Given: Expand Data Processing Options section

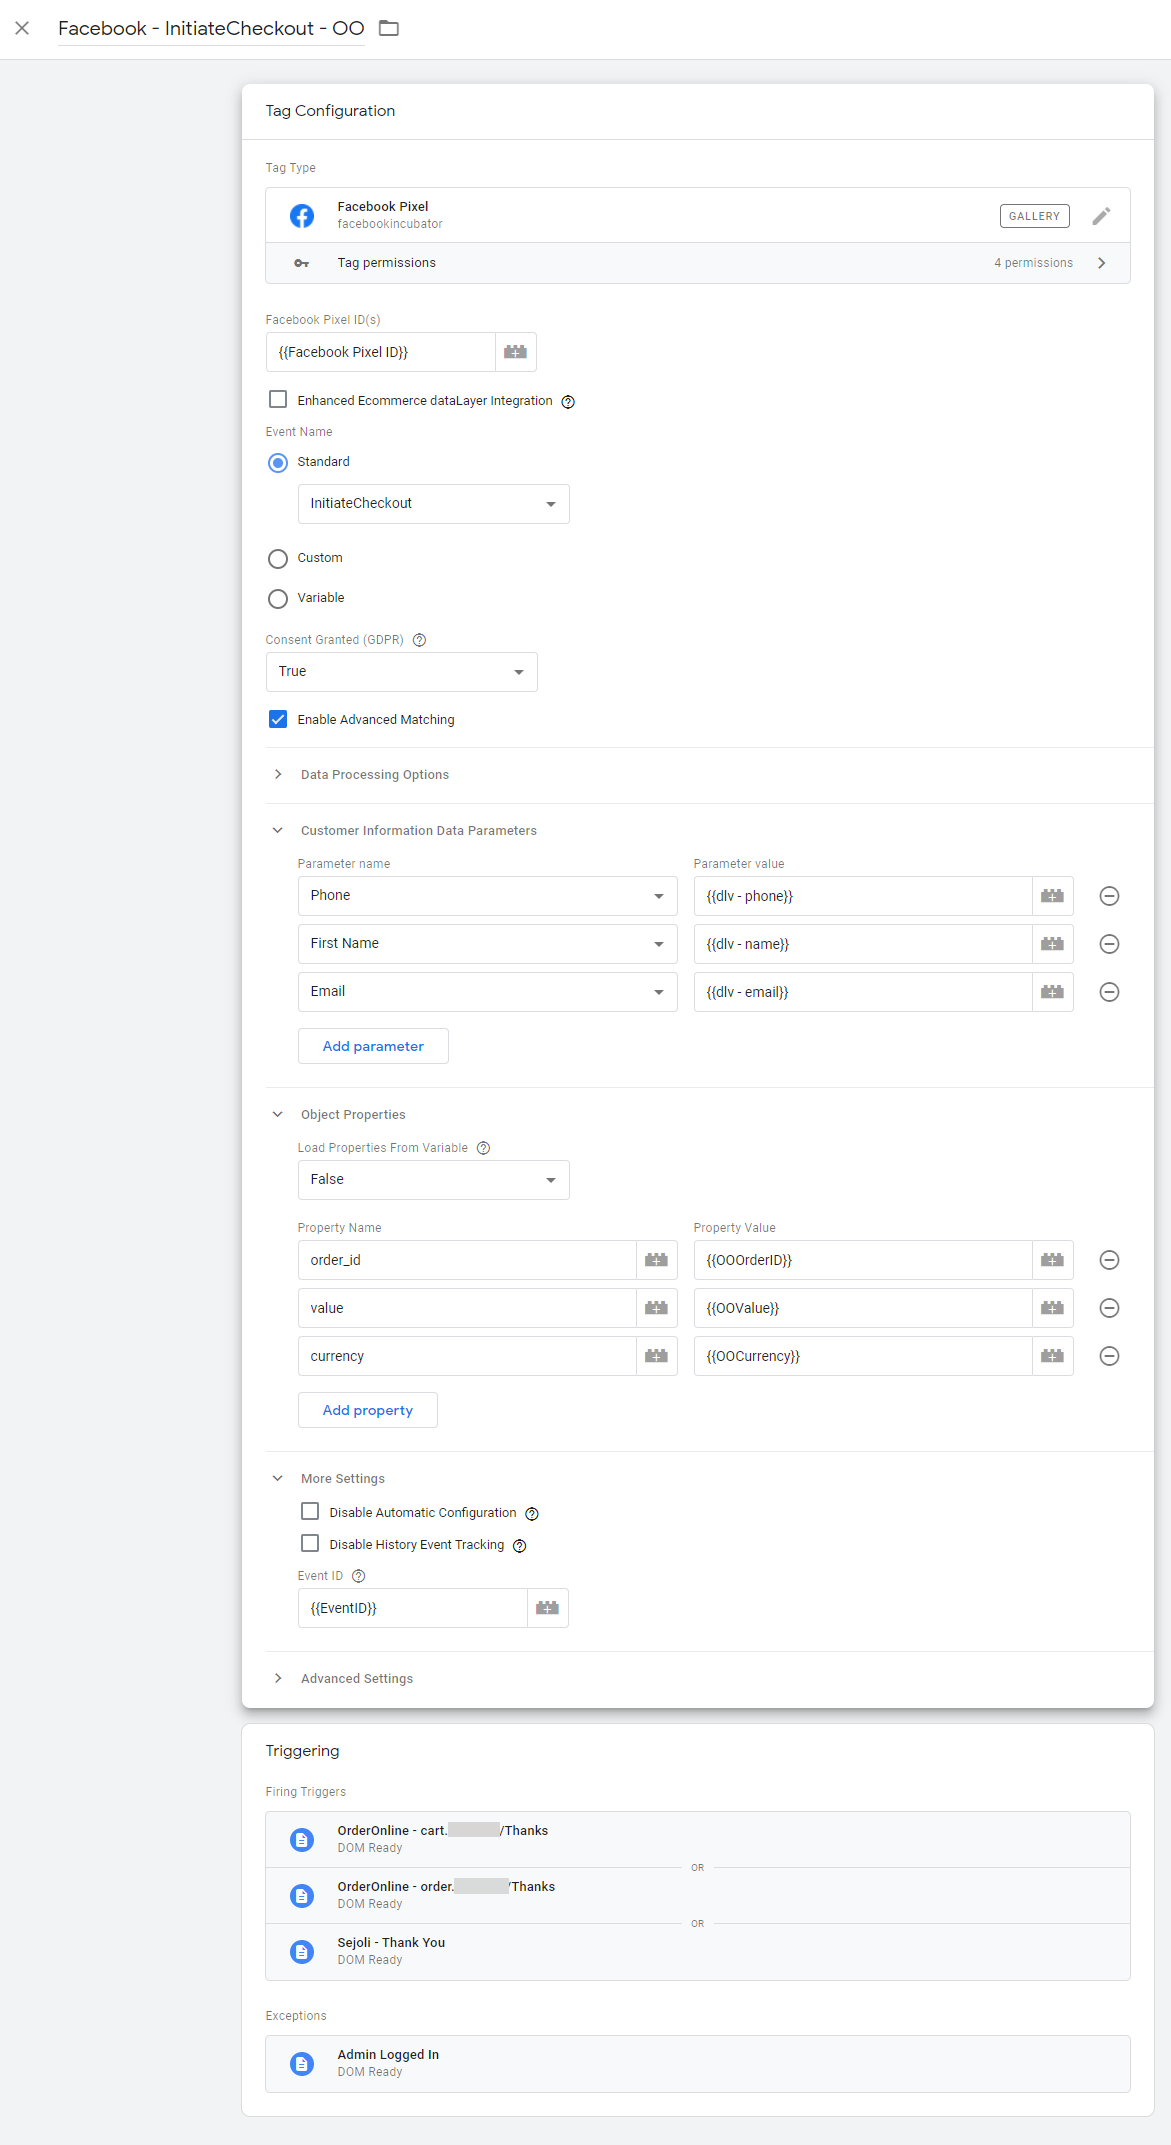Looking at the screenshot, I should (374, 775).
